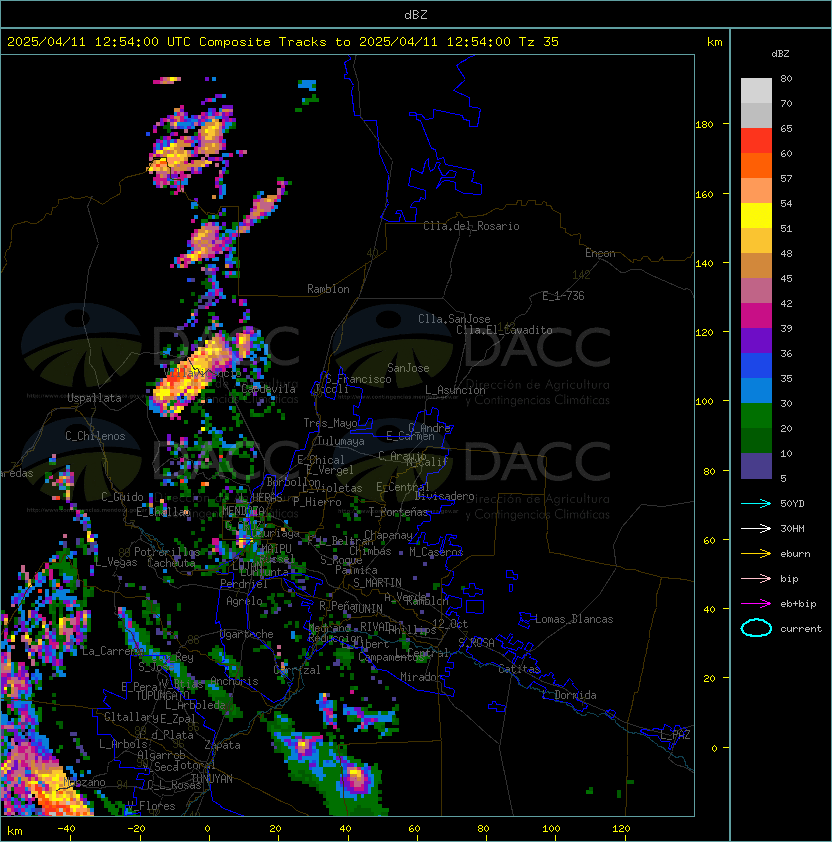This screenshot has height=842, width=832.
Task: Click the '57' value on the dBZ scale
Action: [x=786, y=178]
